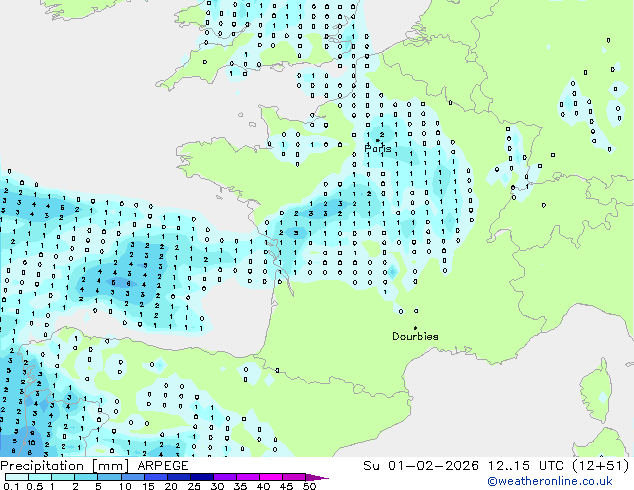Pick the 40–45 mm bright magenta legend swatch
The image size is (634, 490).
pyautogui.click(x=271, y=477)
